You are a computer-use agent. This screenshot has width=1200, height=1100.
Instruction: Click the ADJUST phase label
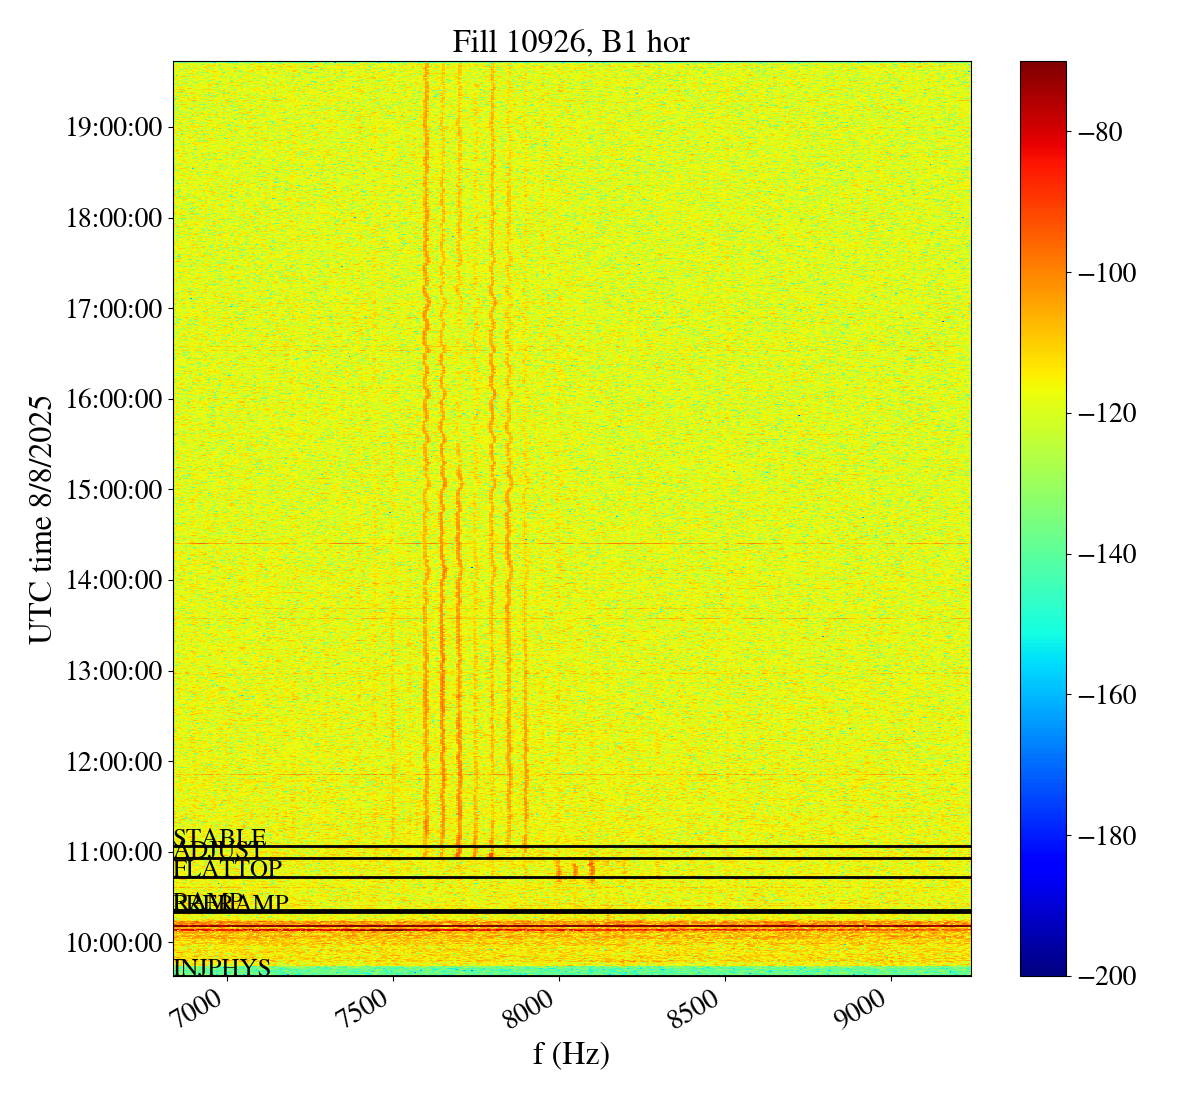tap(219, 852)
